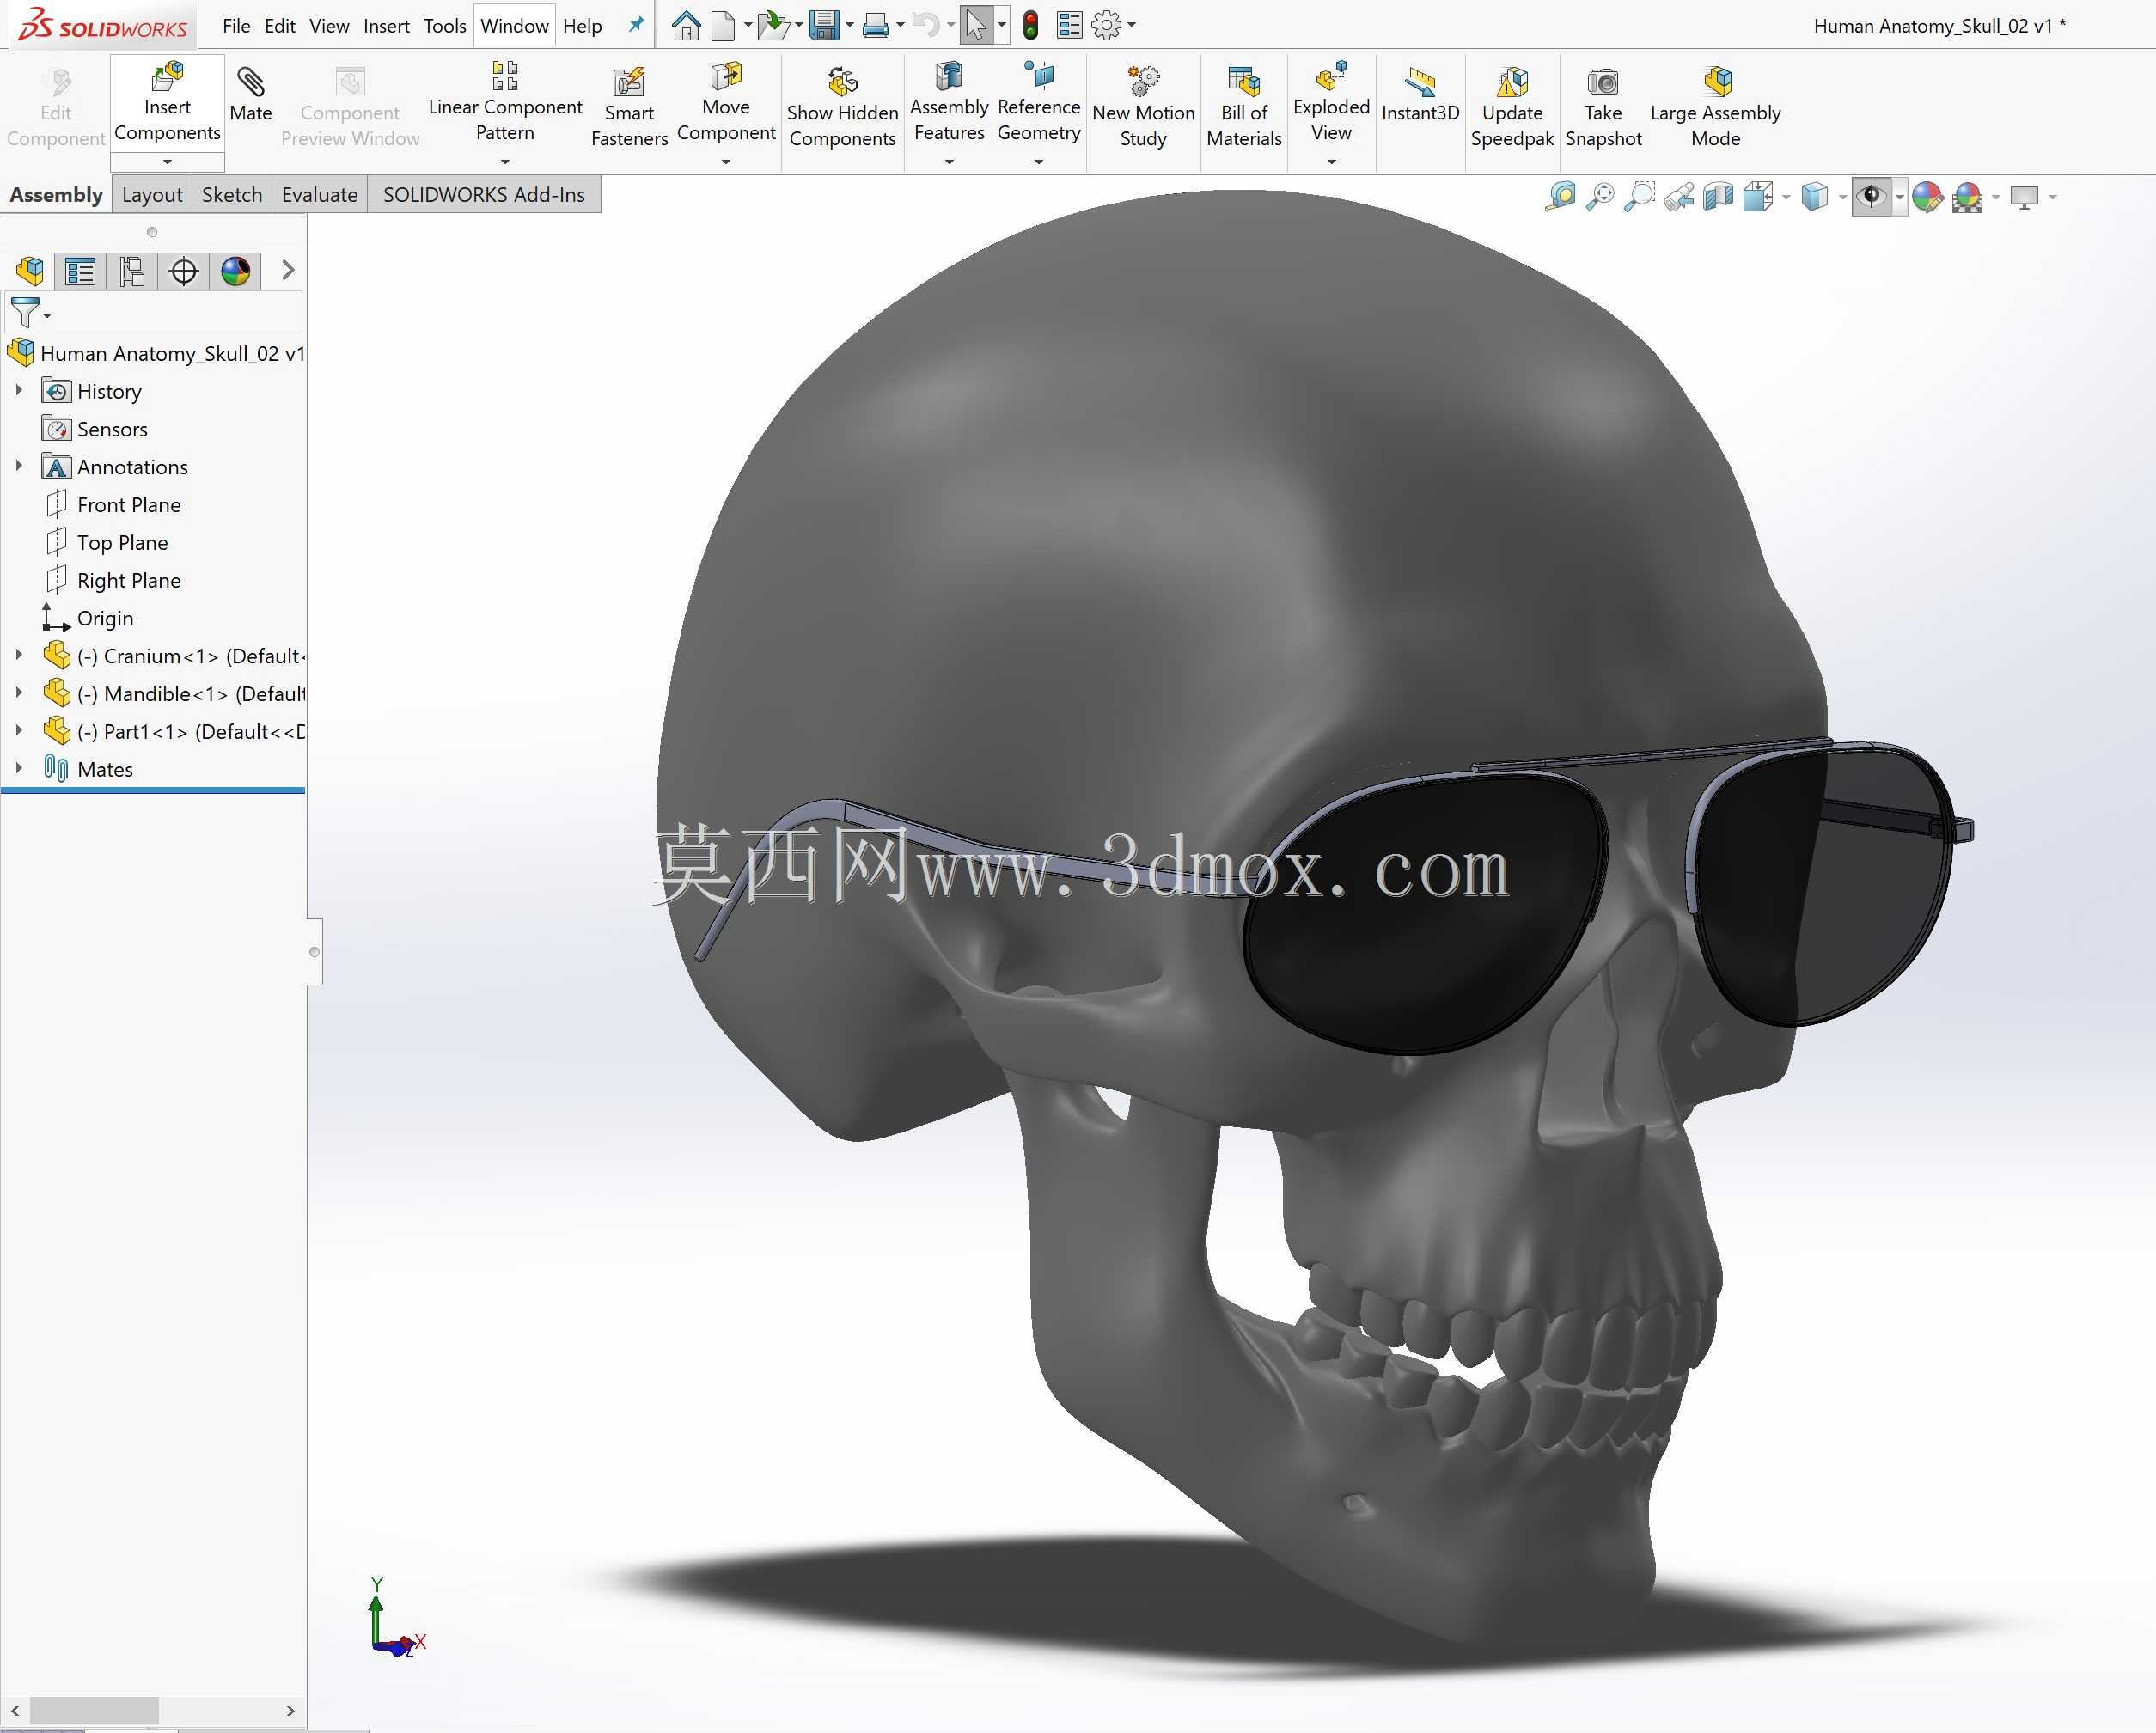Open Linear Component Pattern tool

[x=505, y=103]
